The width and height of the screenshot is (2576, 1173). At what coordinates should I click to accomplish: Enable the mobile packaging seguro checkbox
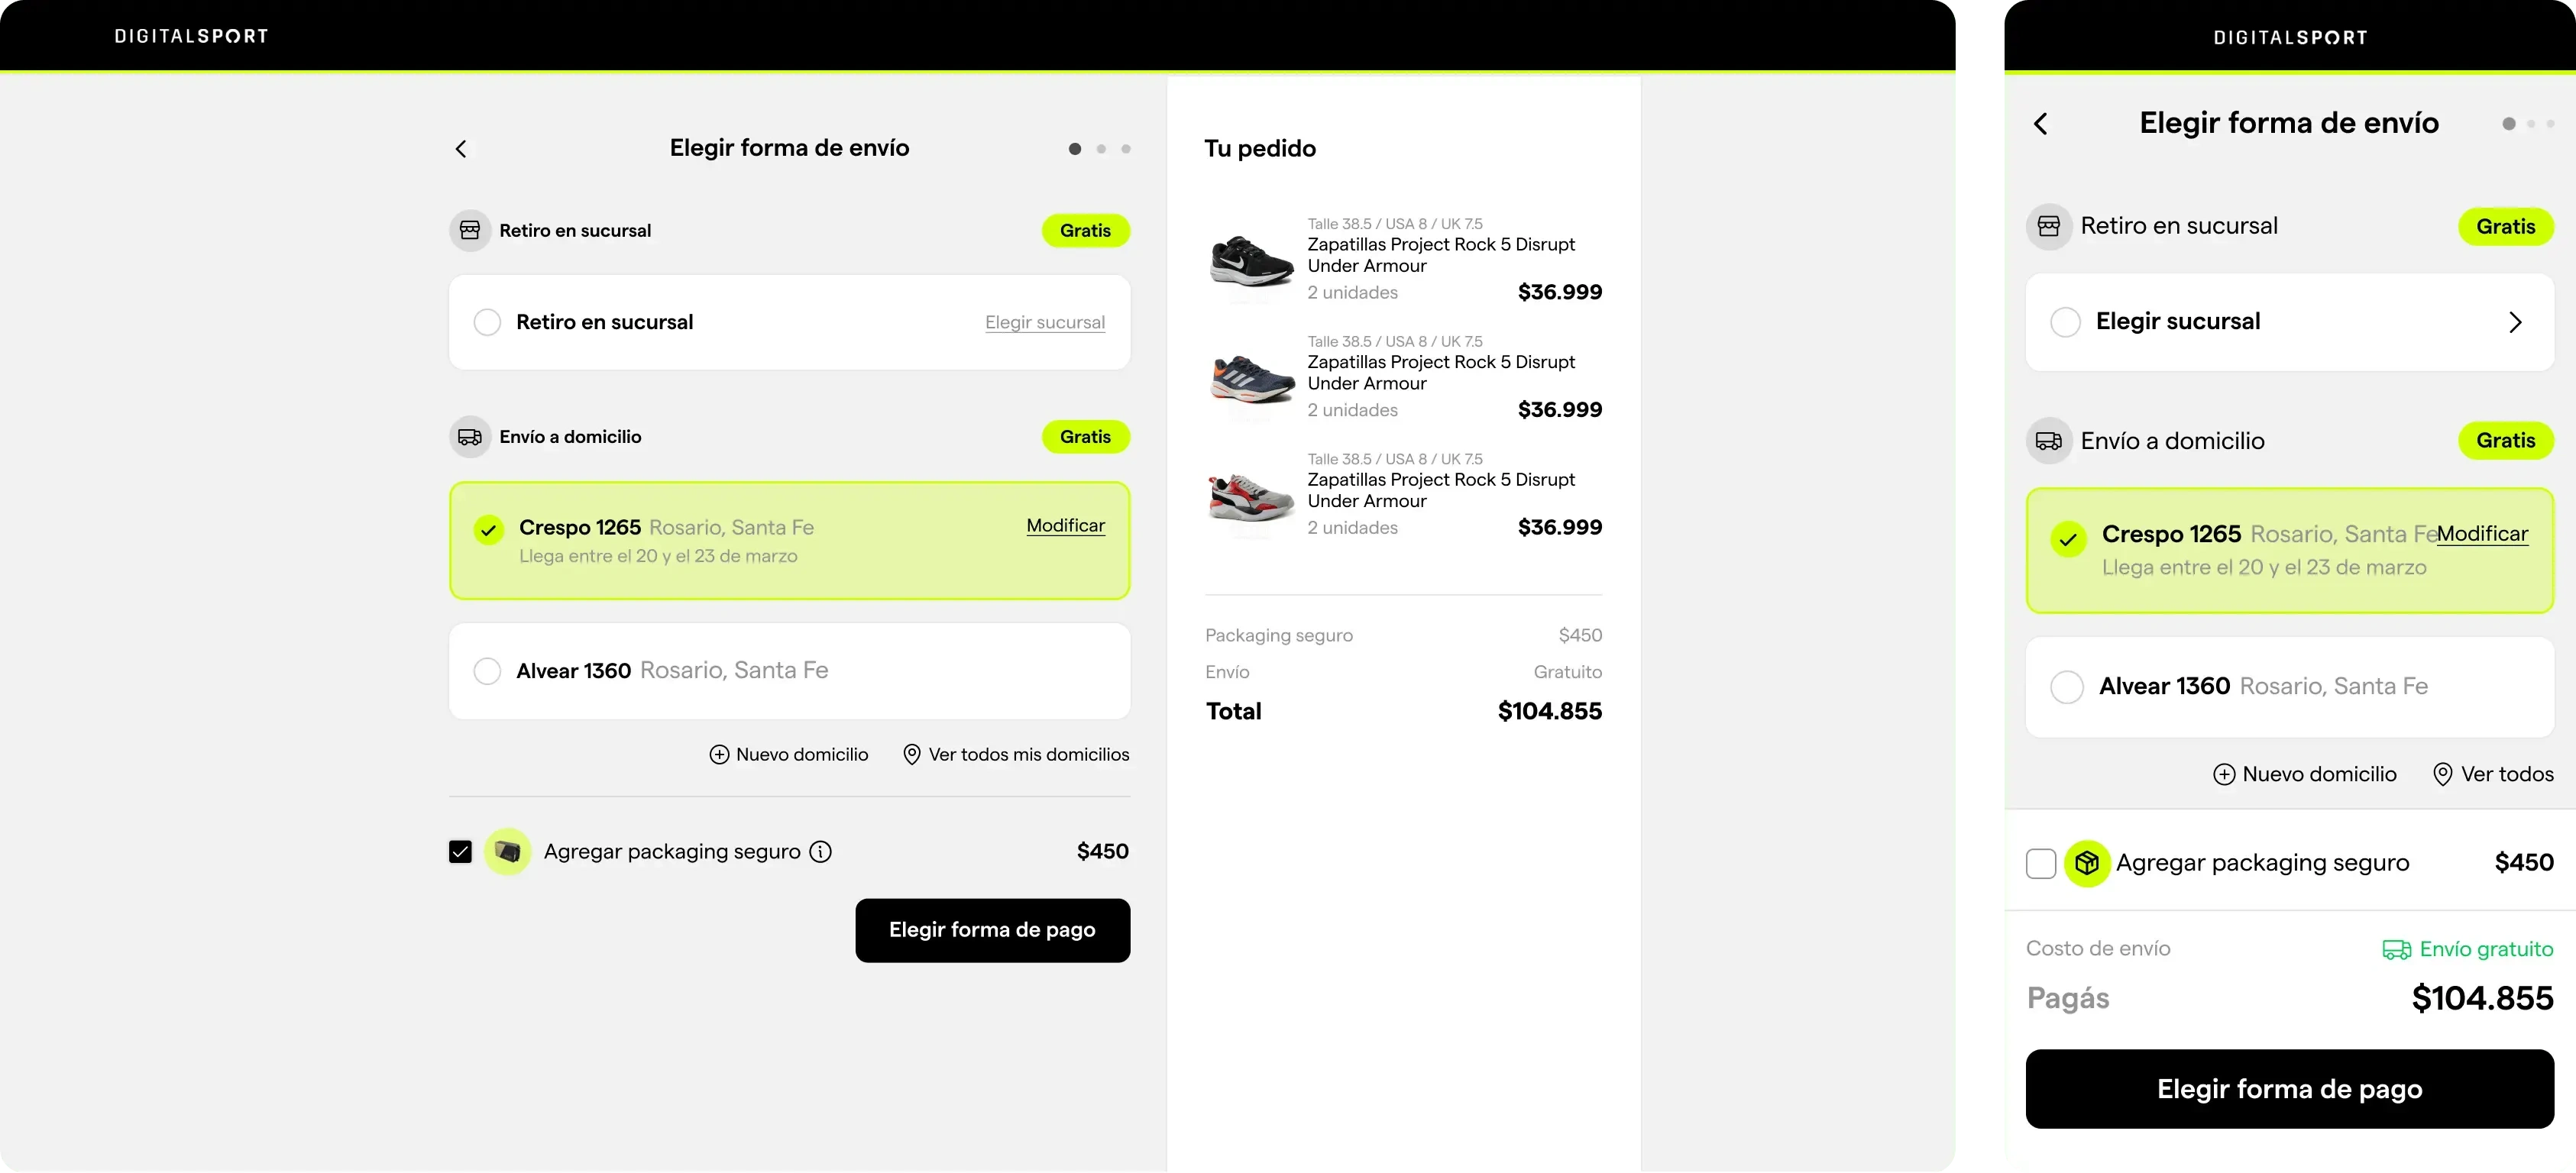point(2040,863)
